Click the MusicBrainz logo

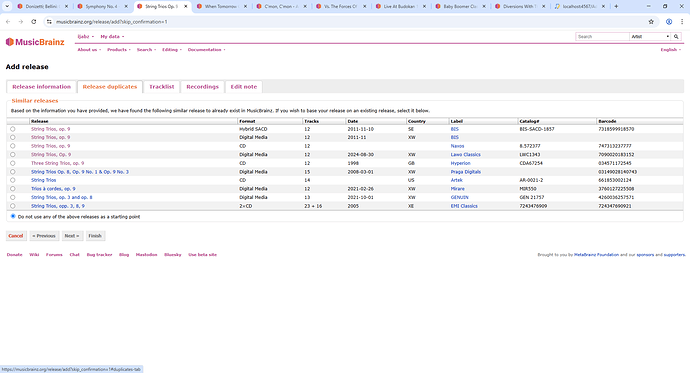[x=35, y=42]
